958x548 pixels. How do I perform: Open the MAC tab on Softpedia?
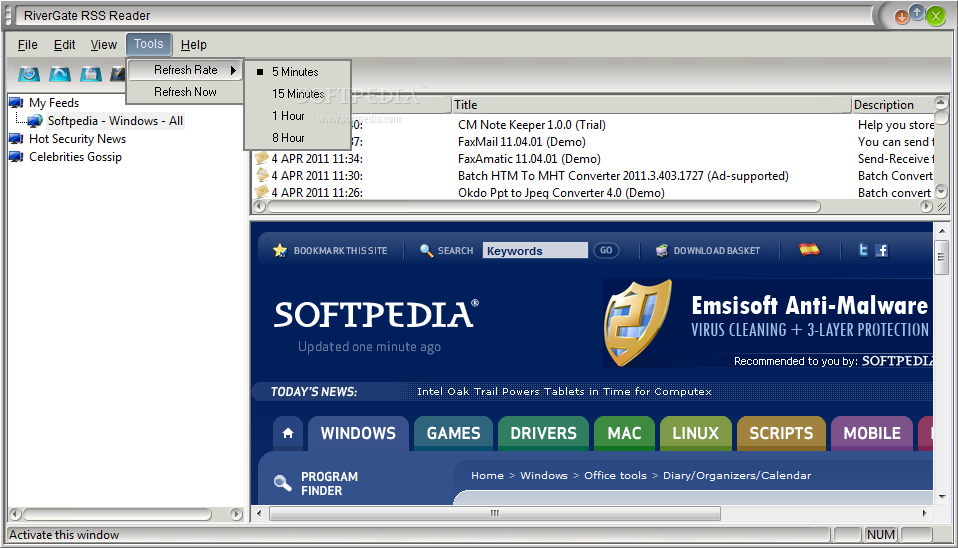point(624,433)
